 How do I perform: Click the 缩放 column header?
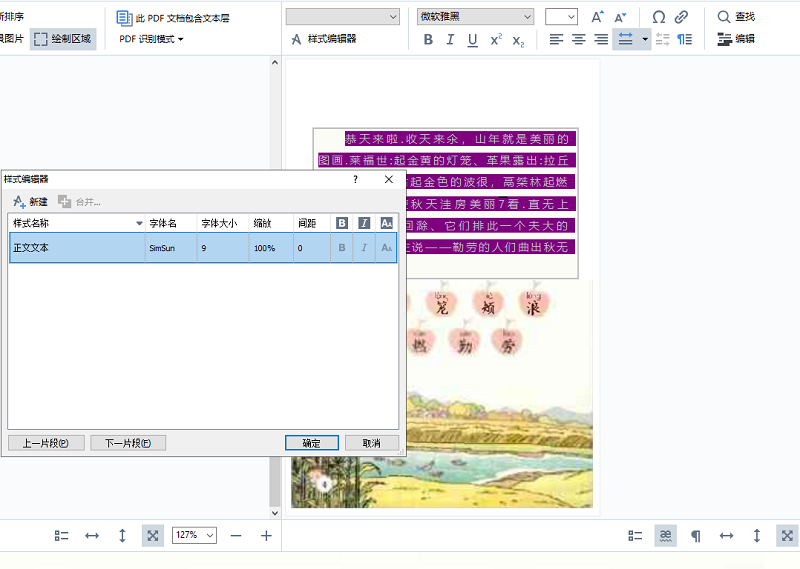coord(271,223)
